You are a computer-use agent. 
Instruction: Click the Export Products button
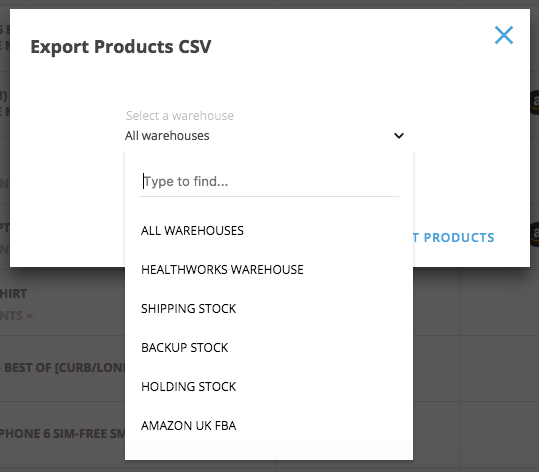tap(454, 238)
